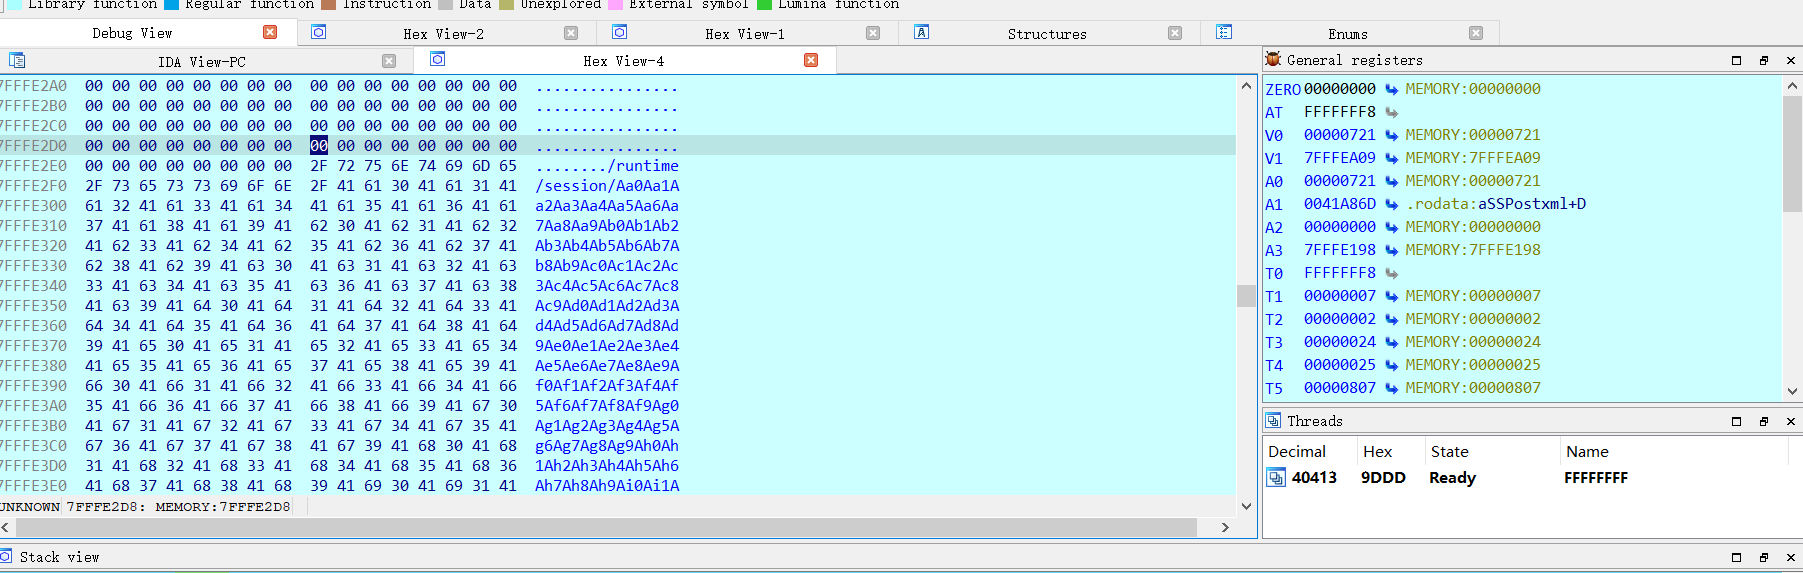The image size is (1803, 573).
Task: Click the hex view down scroll arrow
Action: coord(1246,506)
